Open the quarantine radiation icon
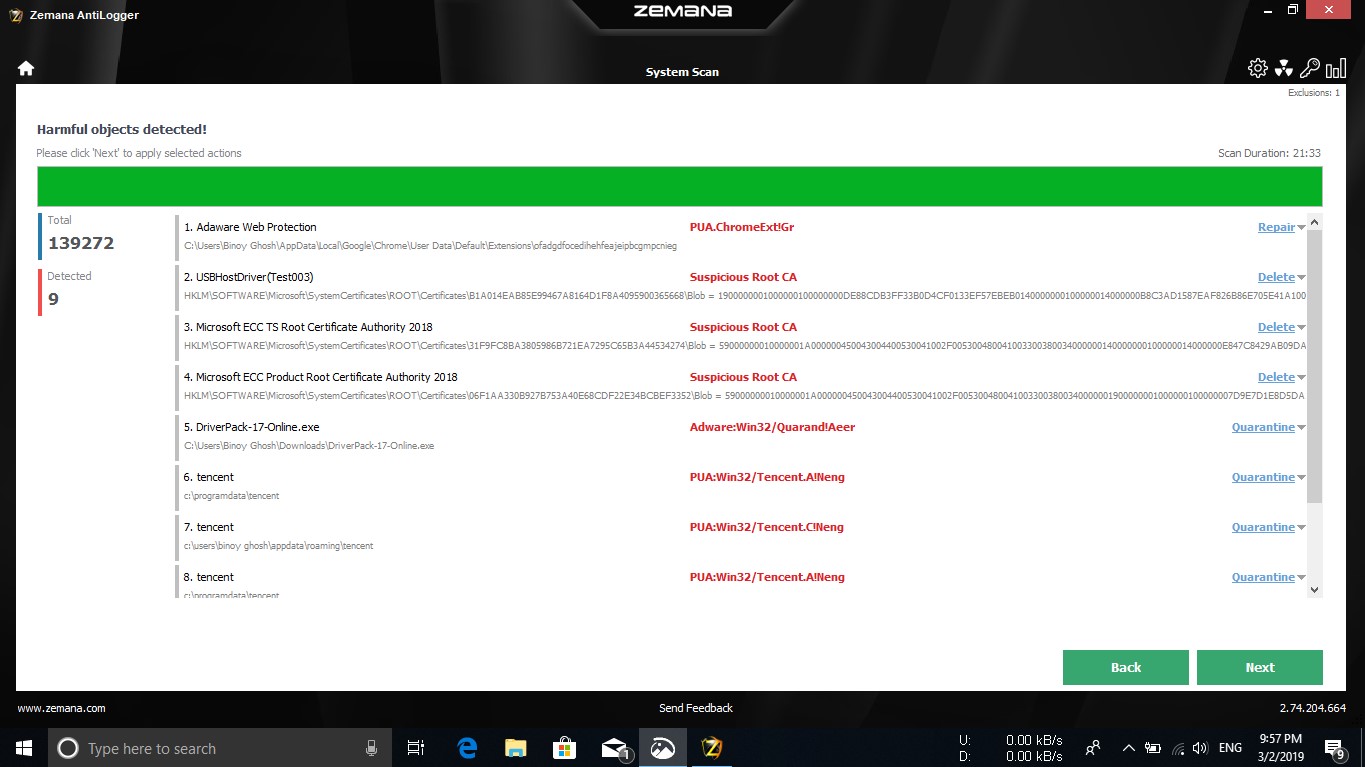 (1284, 68)
